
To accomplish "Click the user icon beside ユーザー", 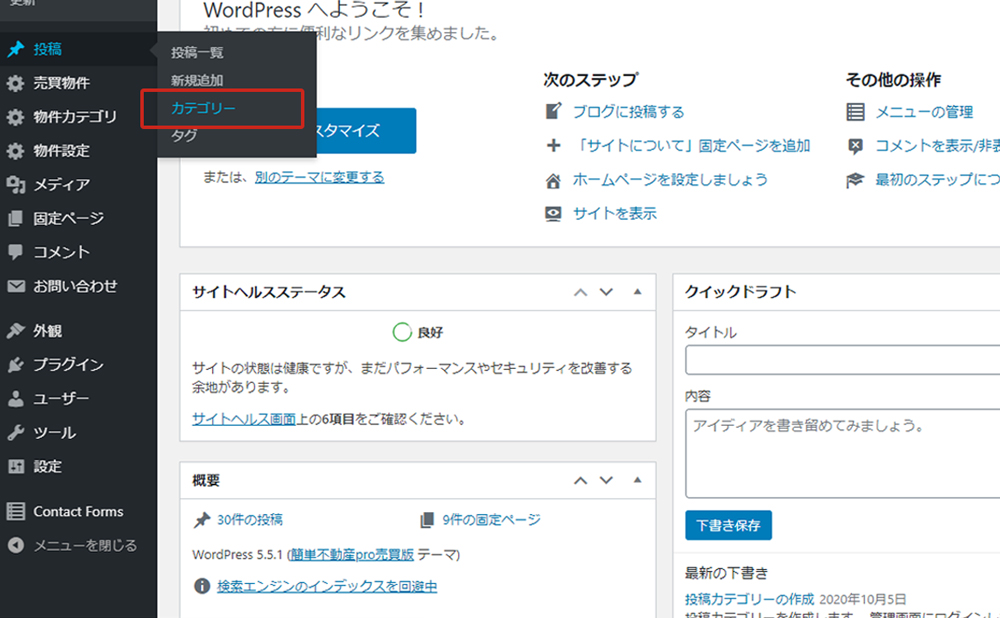I will point(15,399).
